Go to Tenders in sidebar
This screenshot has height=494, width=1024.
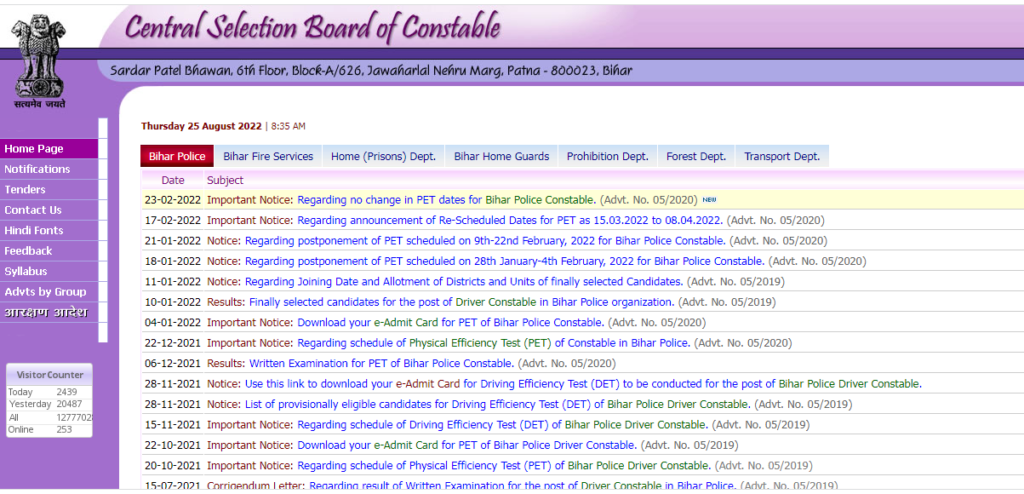click(49, 189)
